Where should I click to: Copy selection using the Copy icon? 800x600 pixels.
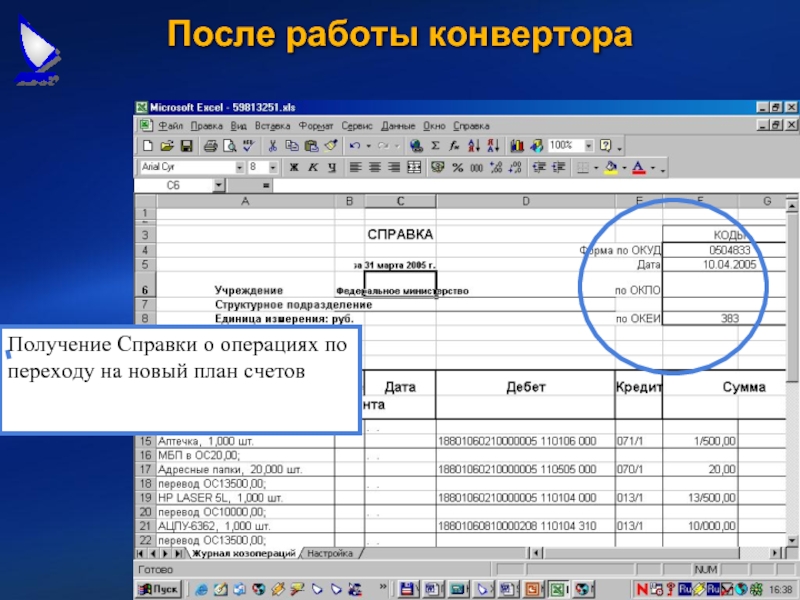292,146
